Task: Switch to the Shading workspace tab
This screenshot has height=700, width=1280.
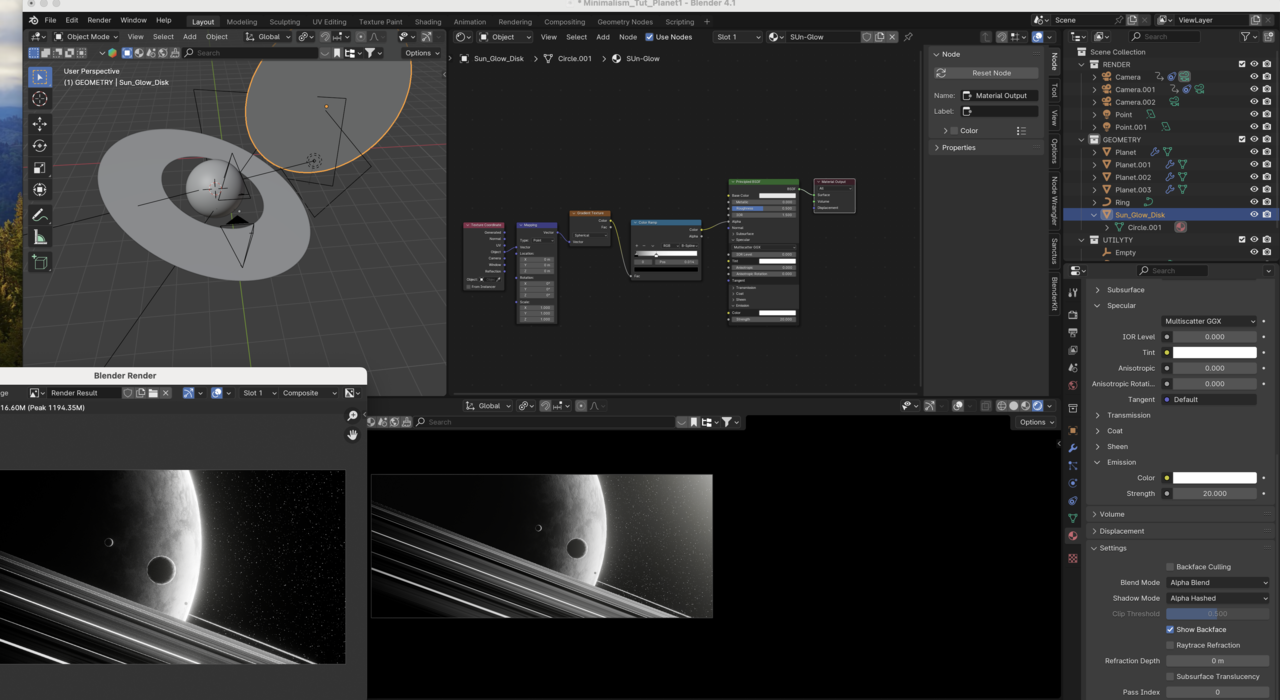Action: click(428, 21)
